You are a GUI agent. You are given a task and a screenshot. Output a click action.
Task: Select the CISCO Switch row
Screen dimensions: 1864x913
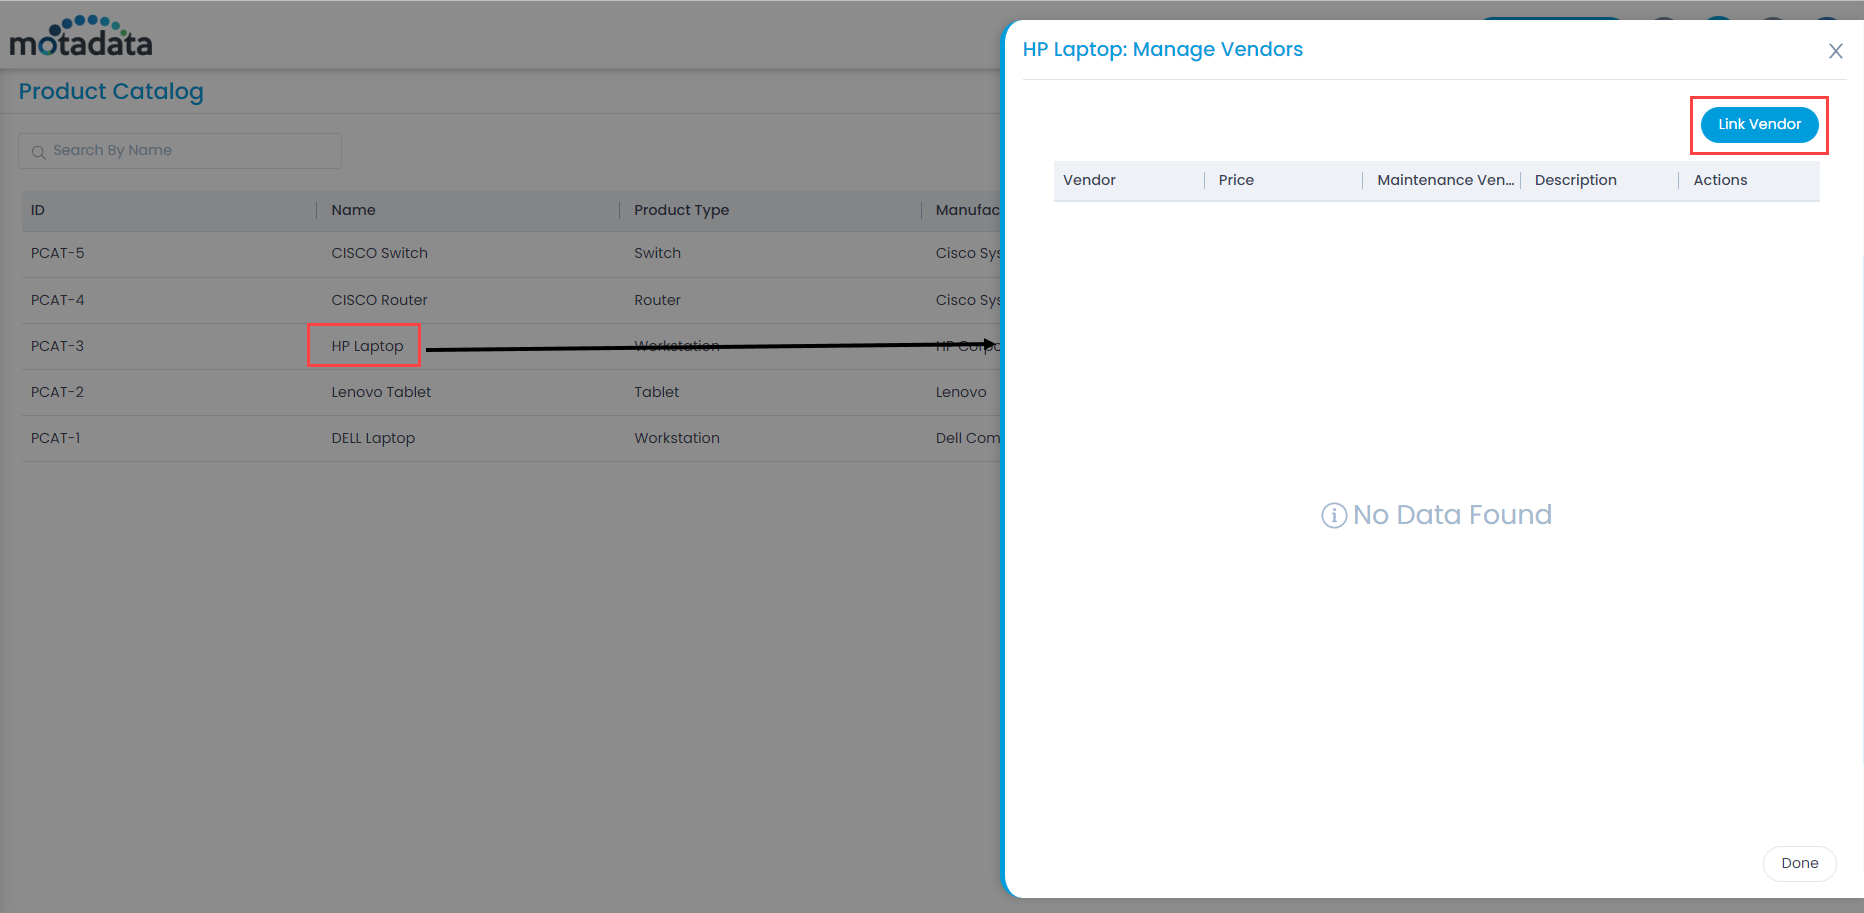(x=379, y=253)
